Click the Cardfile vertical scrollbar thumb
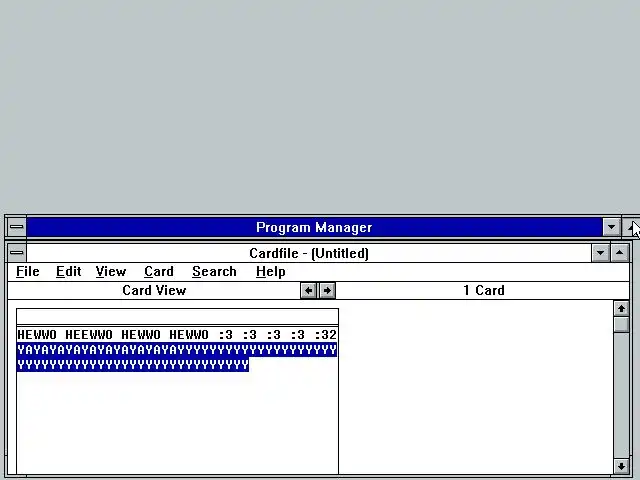The height and width of the screenshot is (480, 640). (x=621, y=324)
